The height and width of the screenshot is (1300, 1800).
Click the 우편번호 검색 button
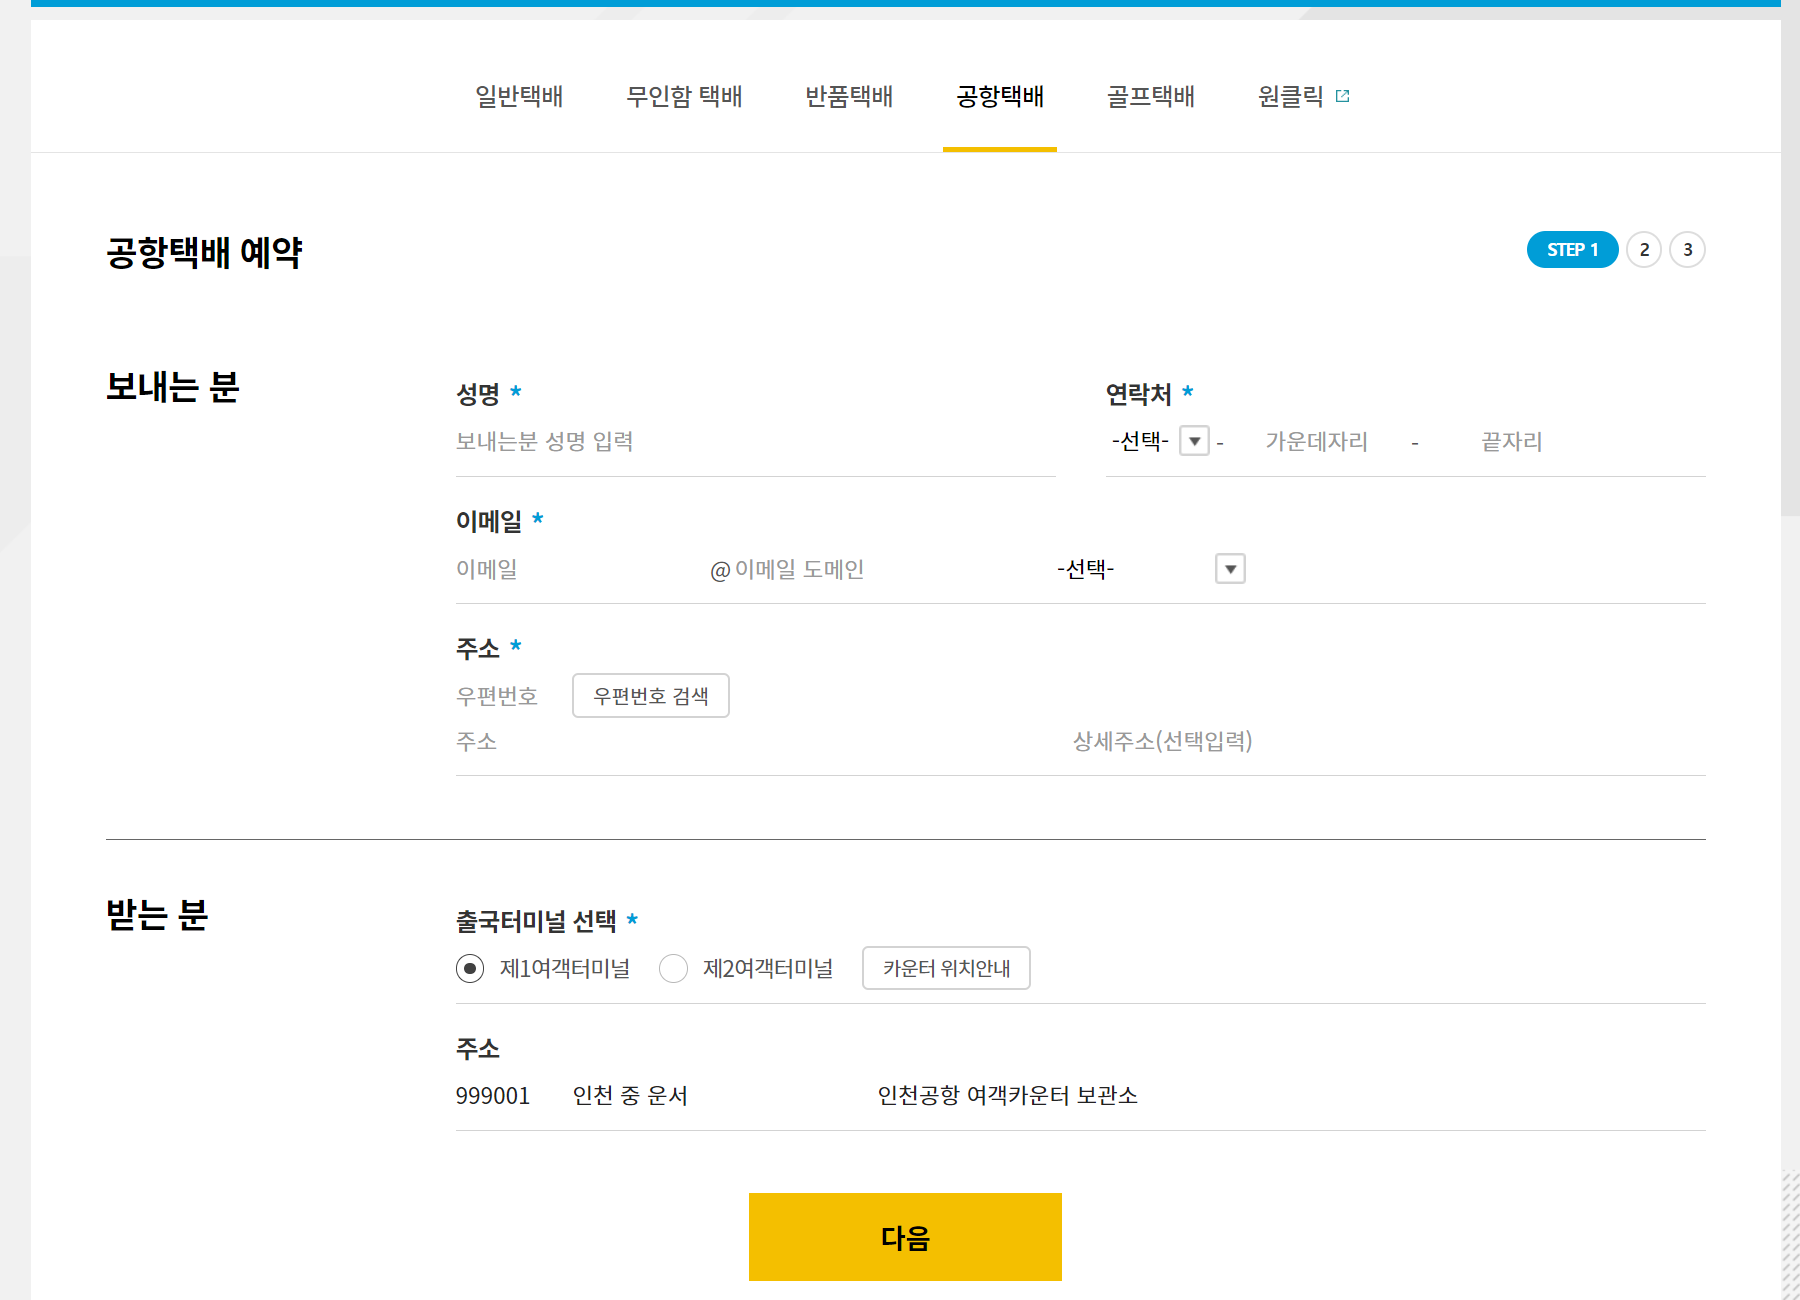tap(651, 696)
